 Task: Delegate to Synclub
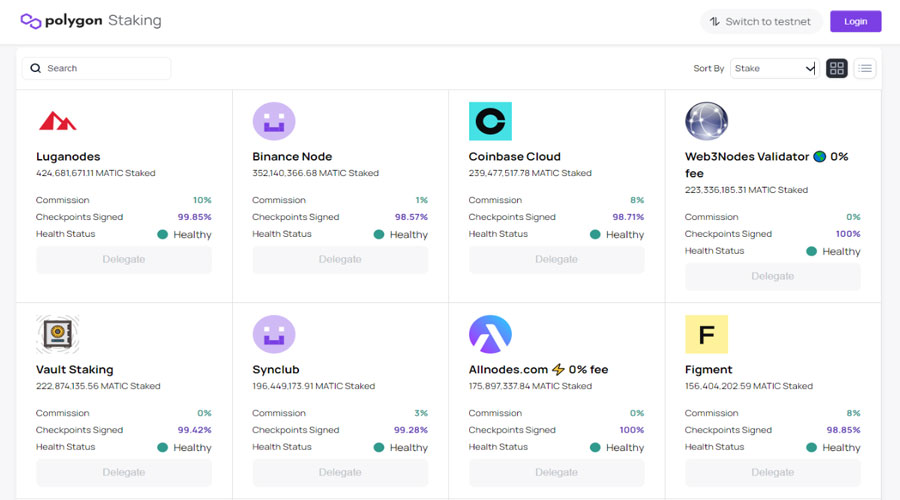pyautogui.click(x=340, y=472)
